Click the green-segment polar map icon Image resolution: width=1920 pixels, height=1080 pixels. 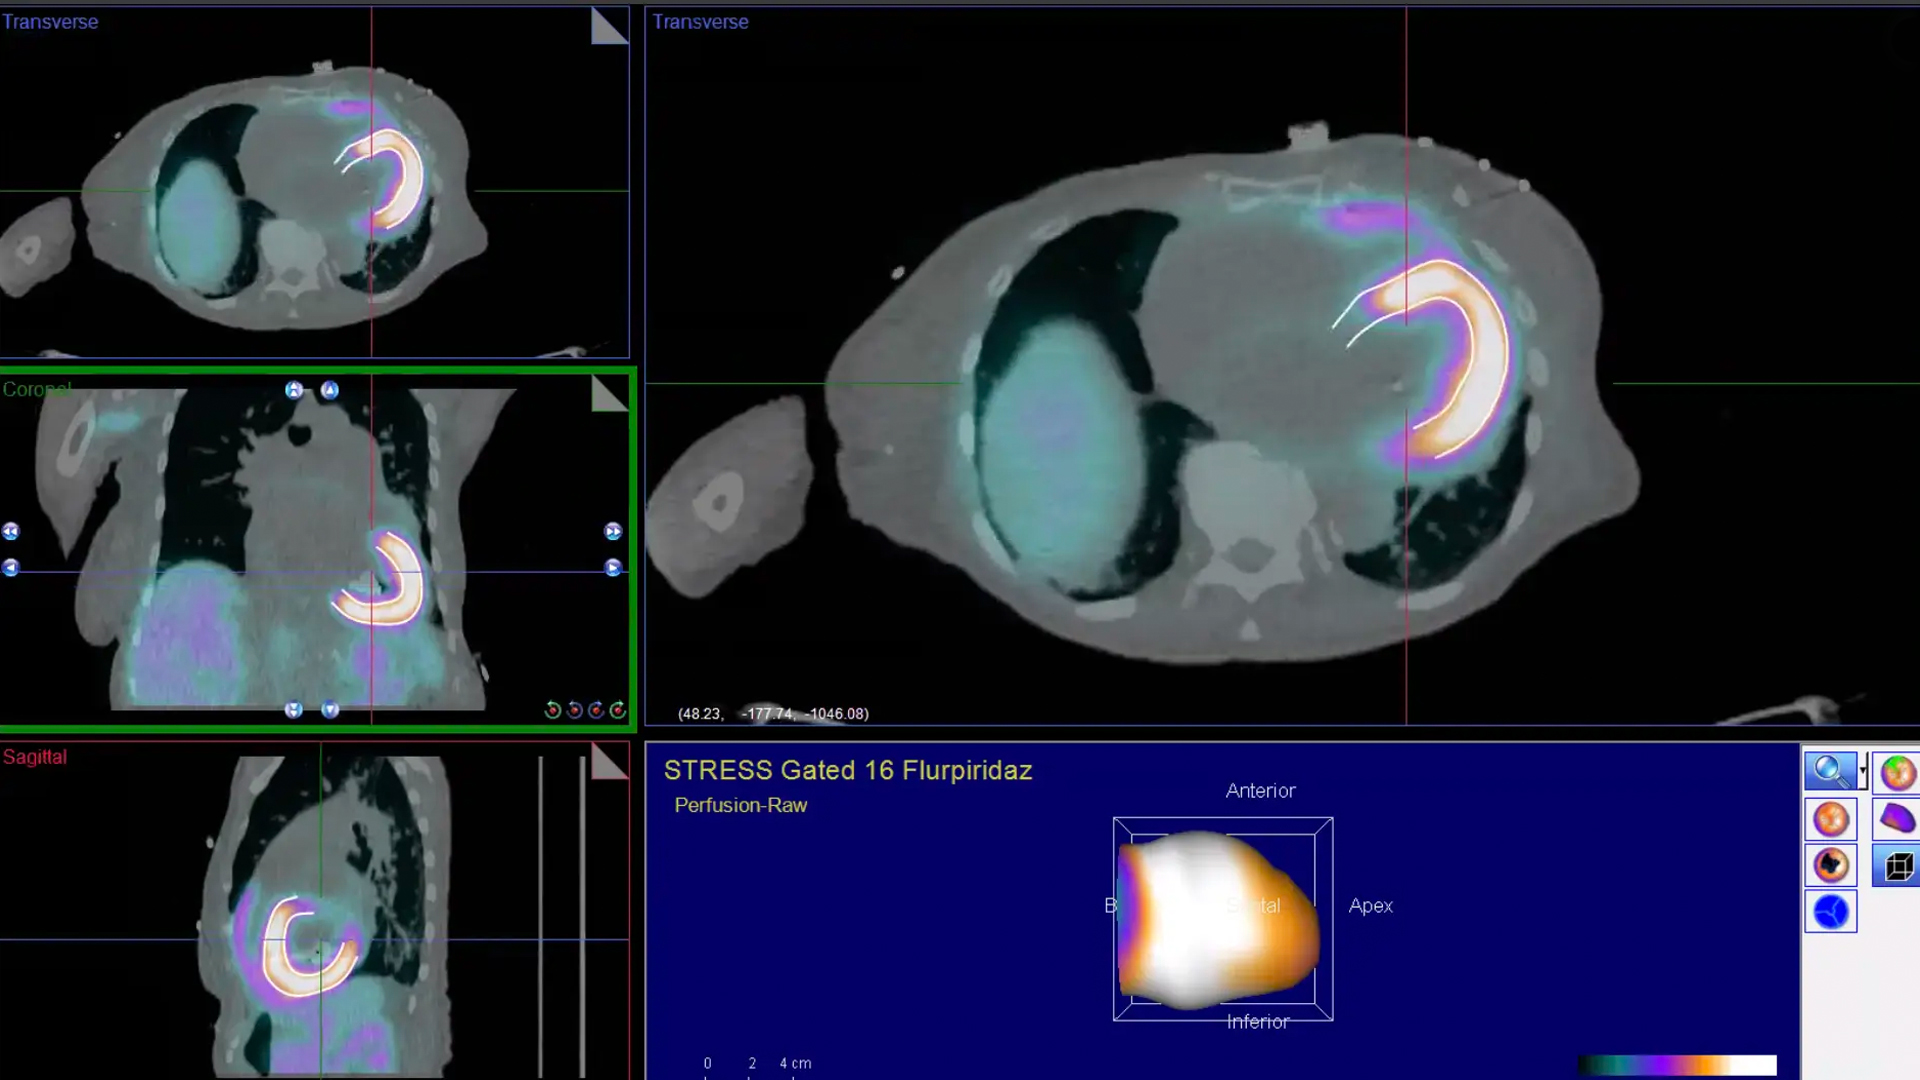click(x=1897, y=772)
